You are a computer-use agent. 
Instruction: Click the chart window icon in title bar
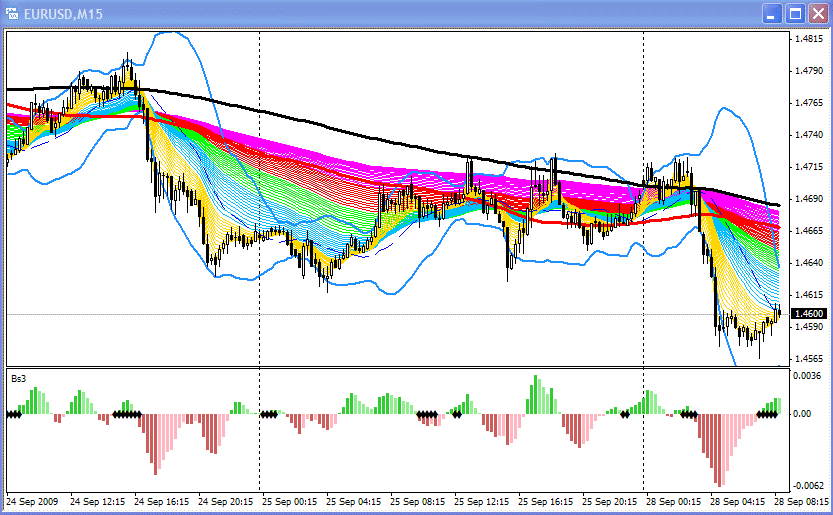point(12,13)
